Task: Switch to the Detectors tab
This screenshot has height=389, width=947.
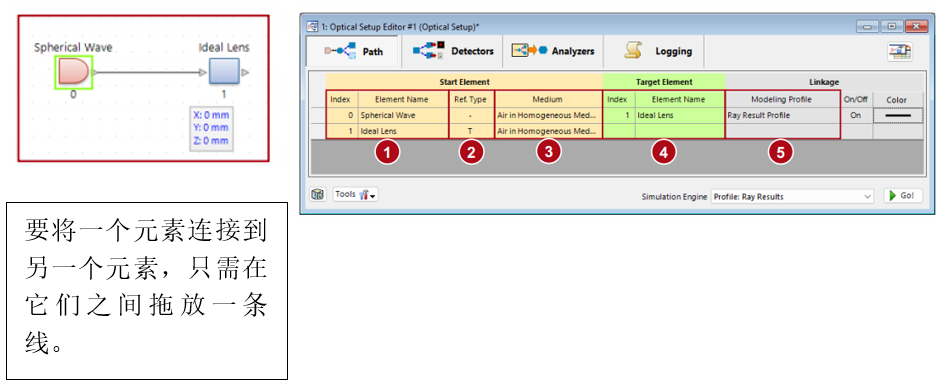Action: (x=453, y=52)
